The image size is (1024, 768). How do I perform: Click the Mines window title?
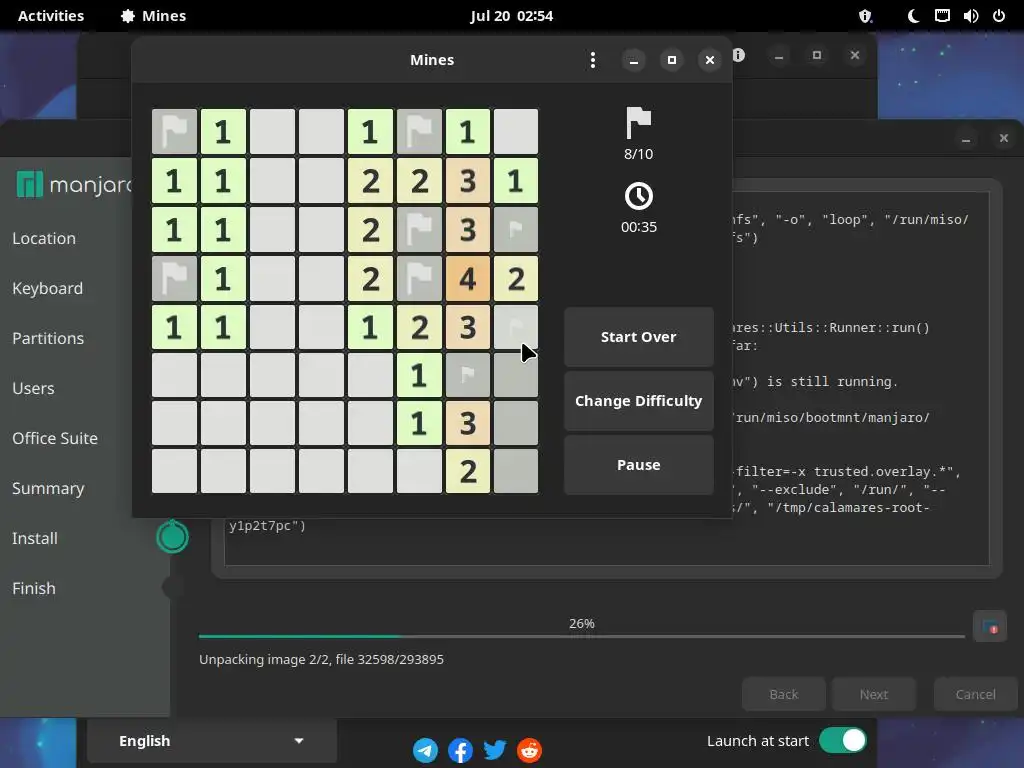[432, 60]
